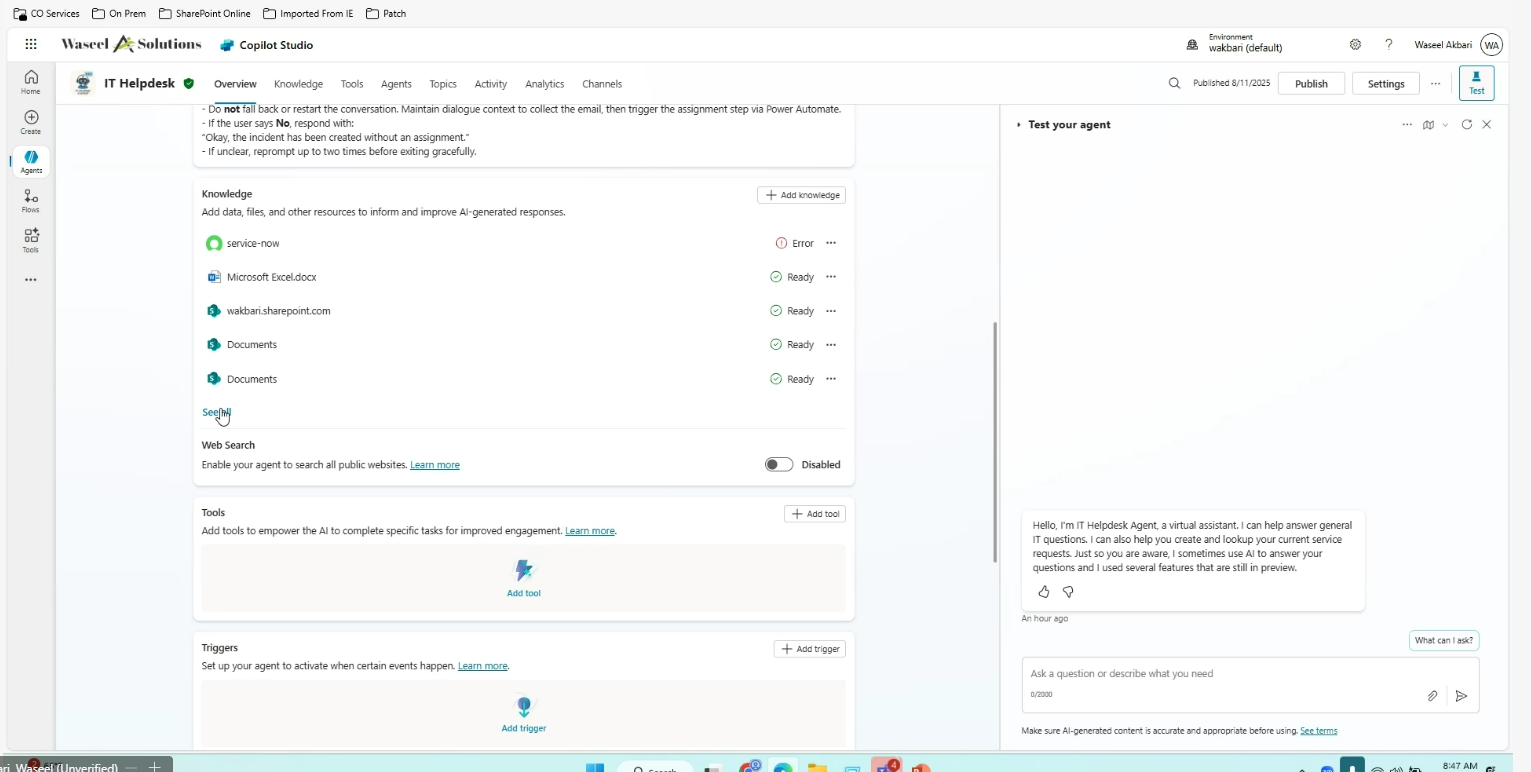The height and width of the screenshot is (772, 1531).
Task: Open more options for Microsoft Excel.docx
Action: [x=831, y=277]
